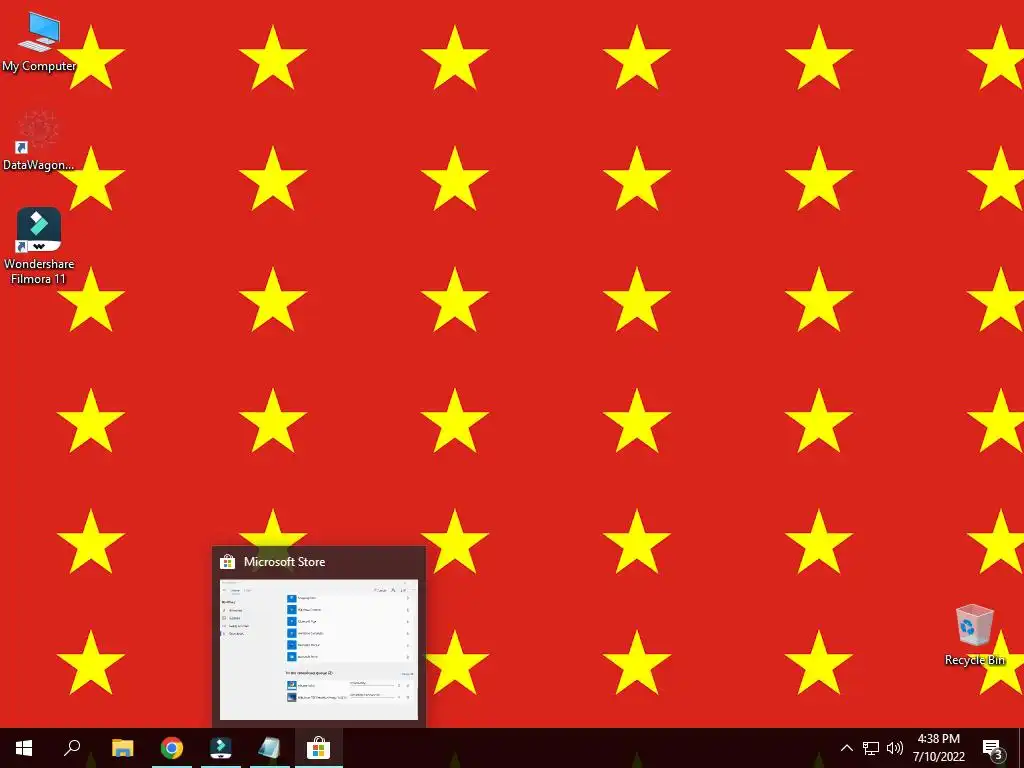Switch to Filmora in the taskbar
Image resolution: width=1024 pixels, height=768 pixels.
[221, 748]
